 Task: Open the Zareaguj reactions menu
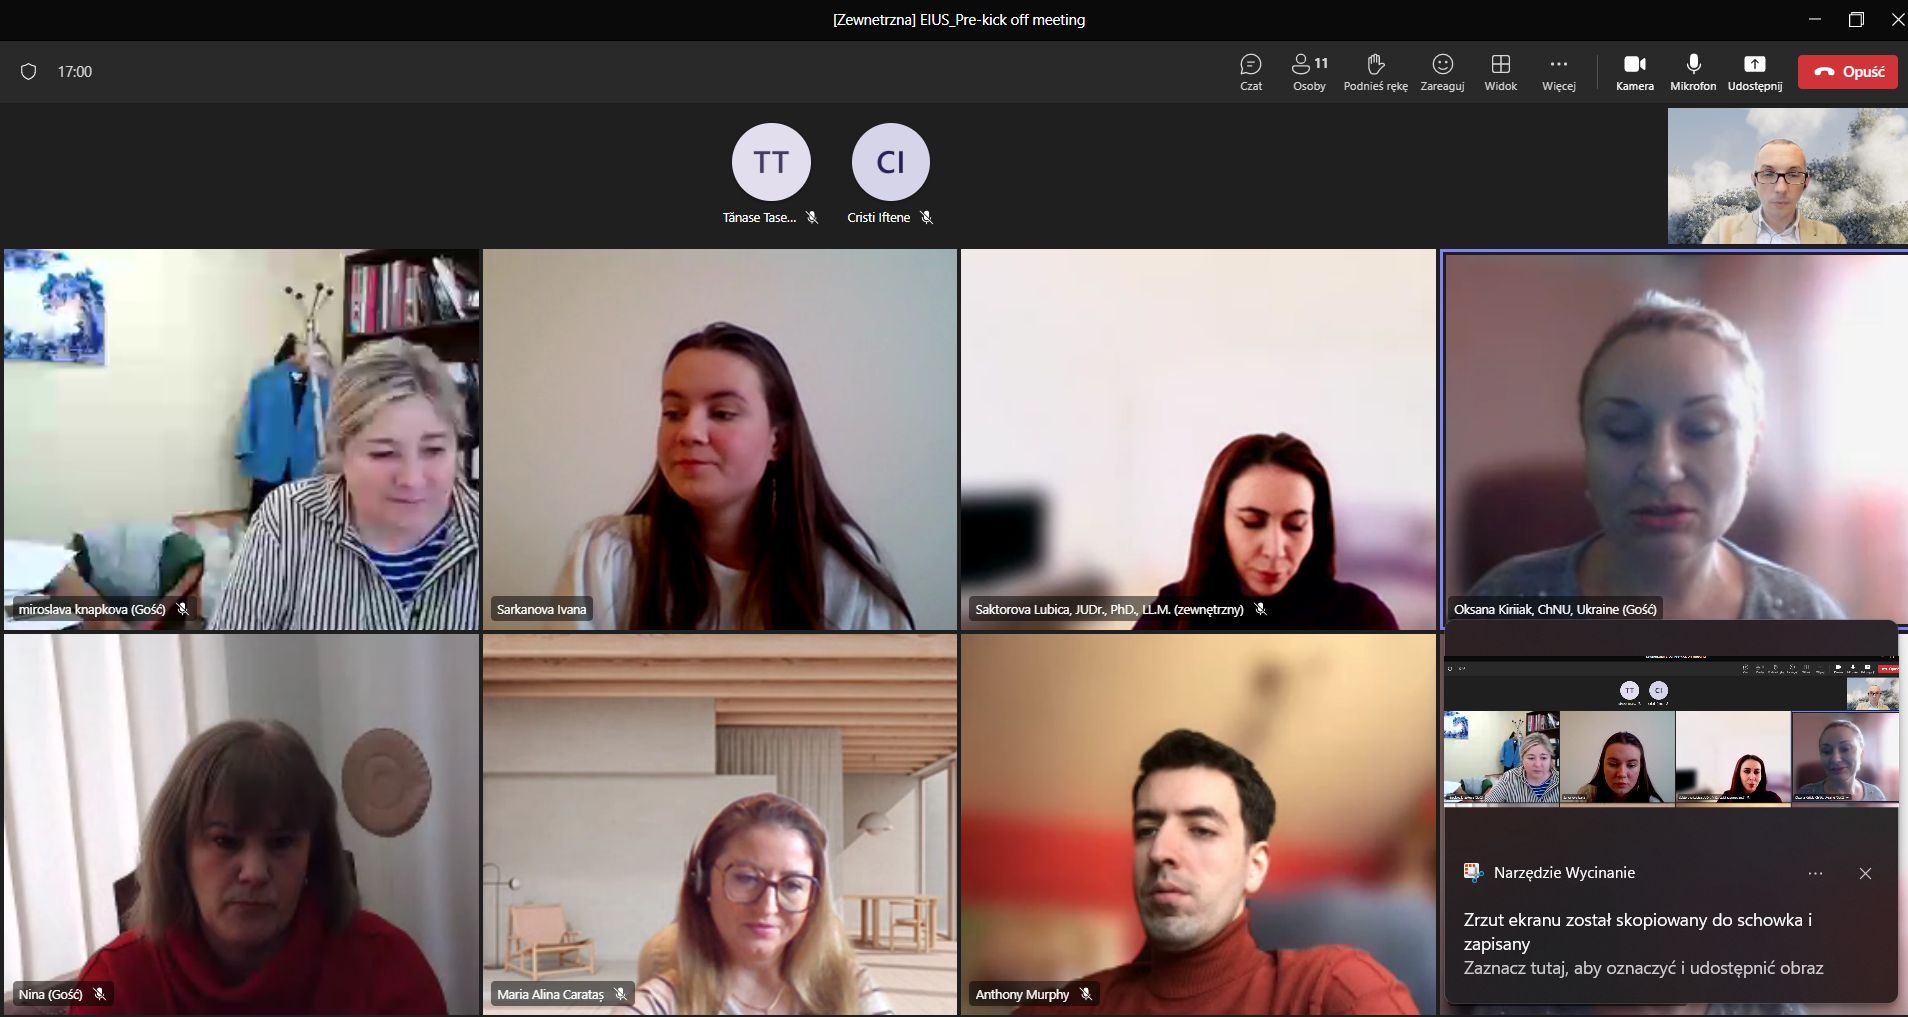[1442, 72]
